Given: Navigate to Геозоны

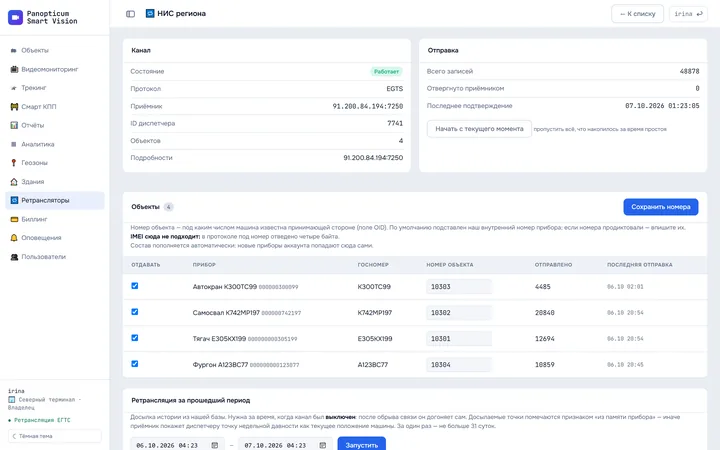Looking at the screenshot, I should pos(55,163).
